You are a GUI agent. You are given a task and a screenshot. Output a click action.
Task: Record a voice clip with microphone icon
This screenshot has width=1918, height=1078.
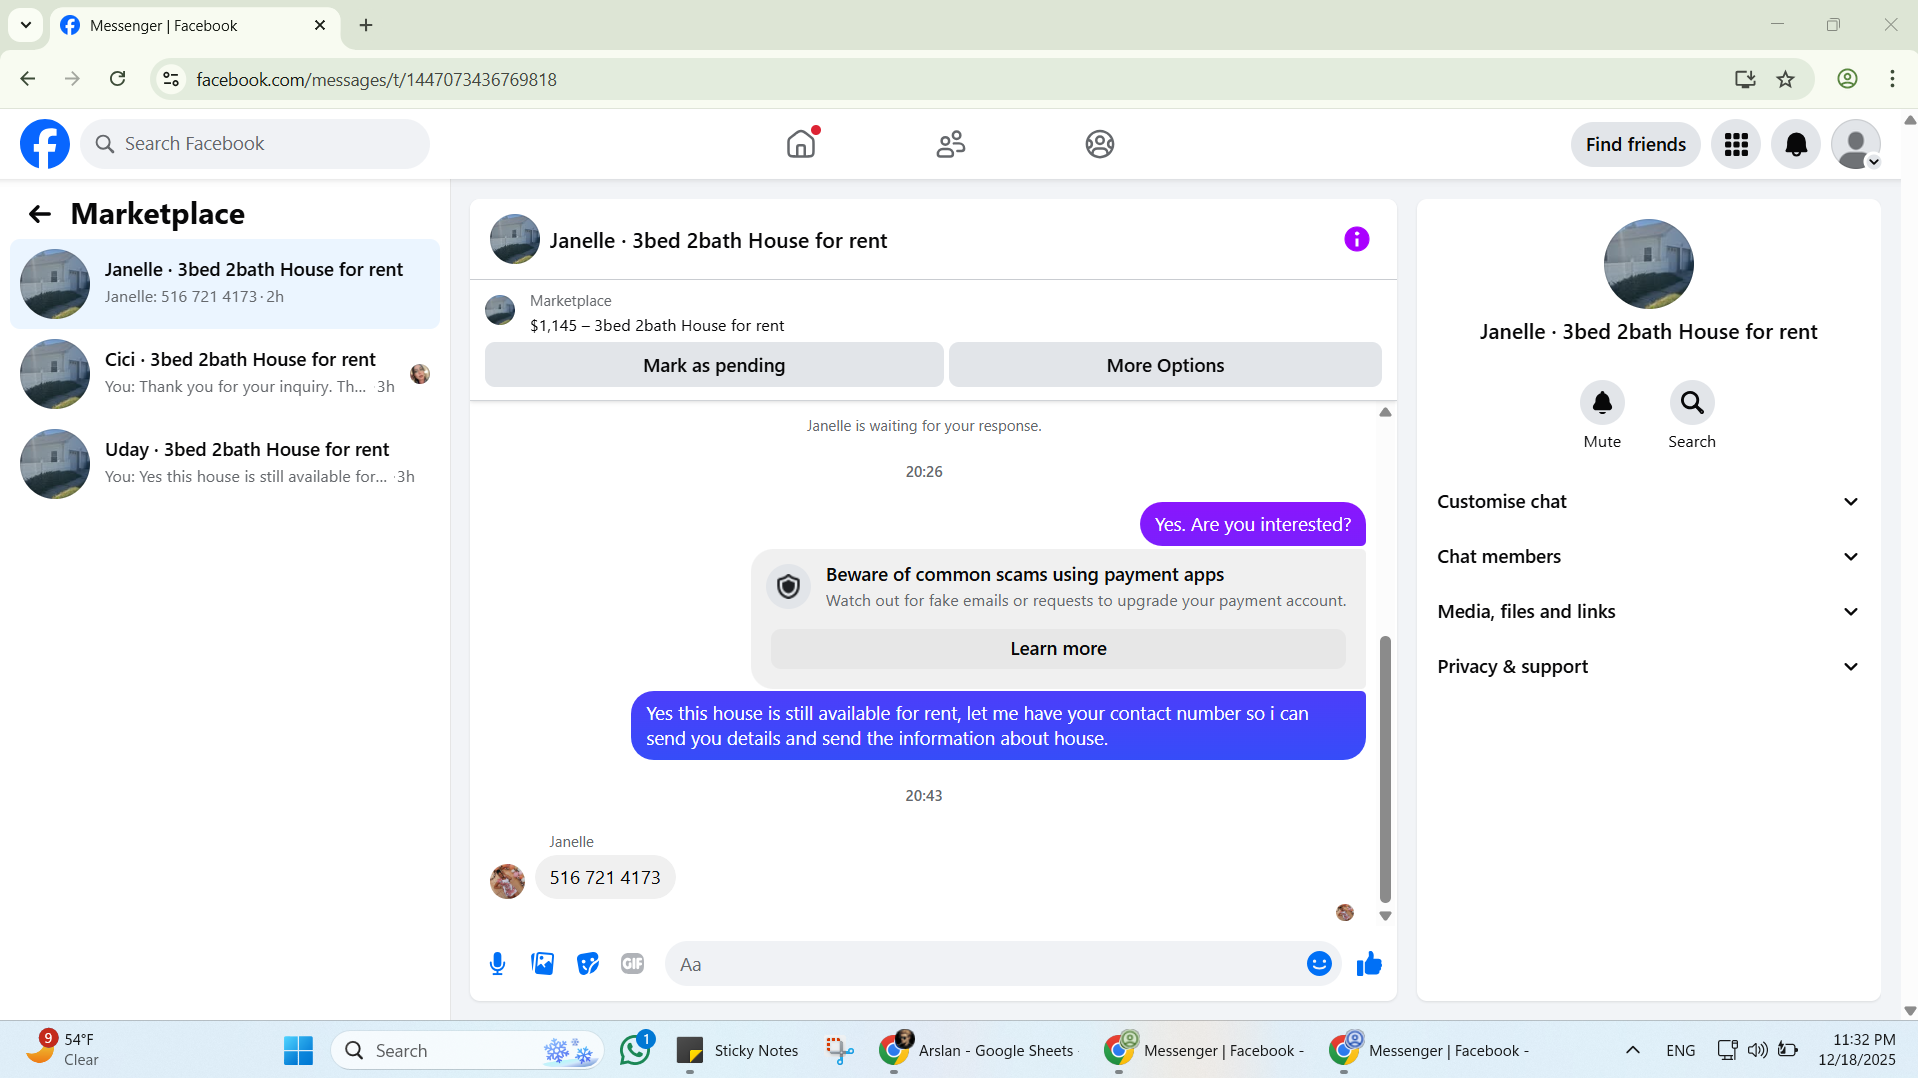(x=497, y=964)
